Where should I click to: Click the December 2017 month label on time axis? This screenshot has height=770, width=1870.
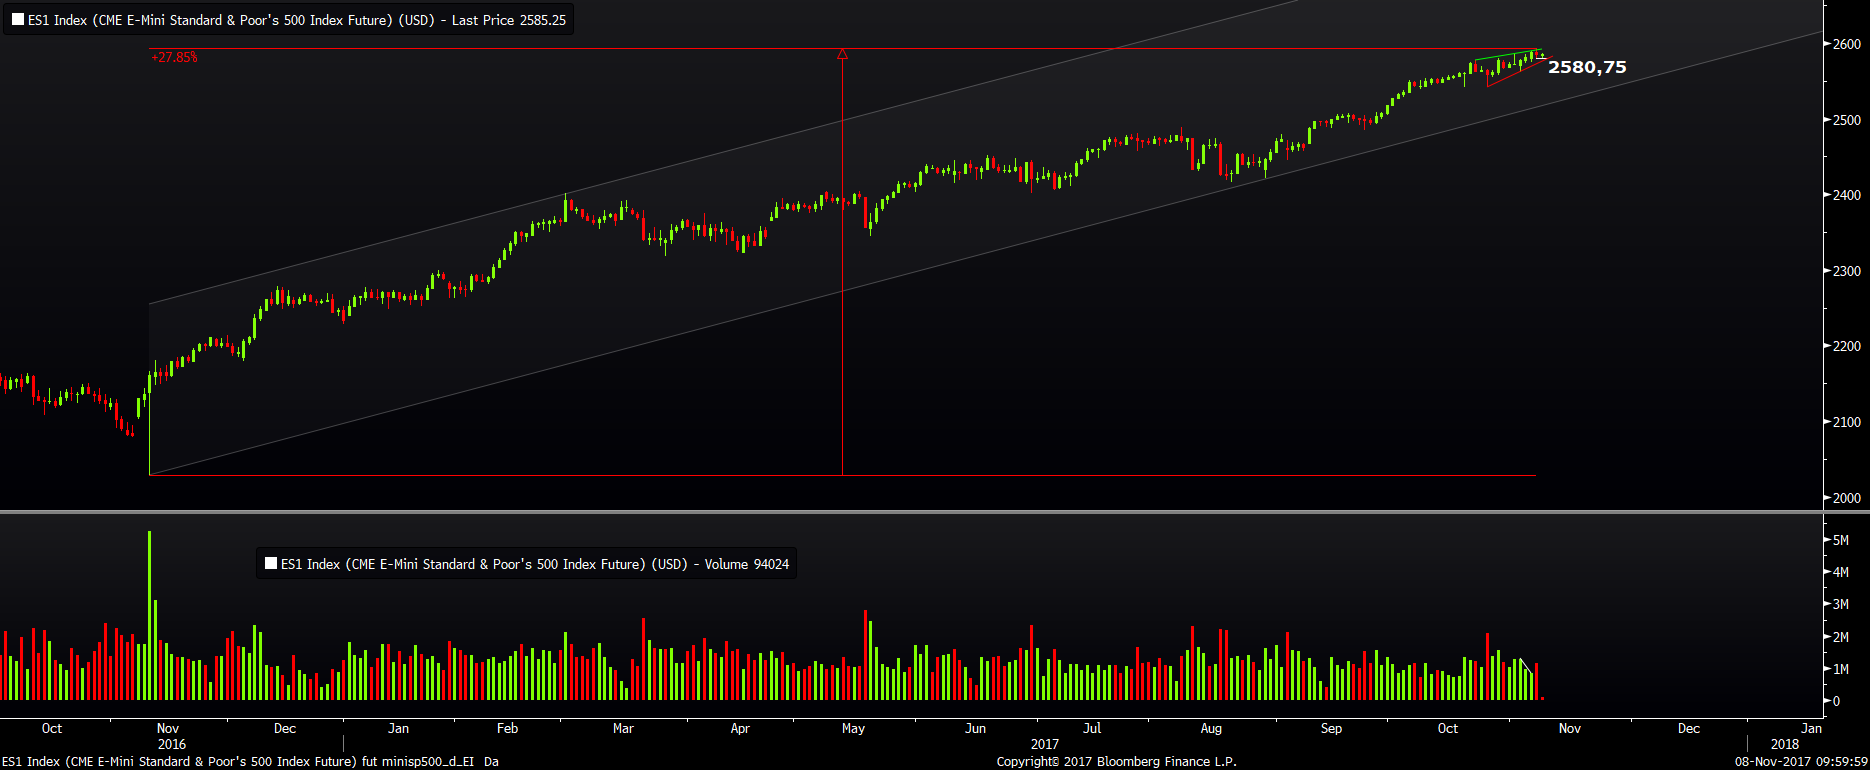pyautogui.click(x=1689, y=728)
